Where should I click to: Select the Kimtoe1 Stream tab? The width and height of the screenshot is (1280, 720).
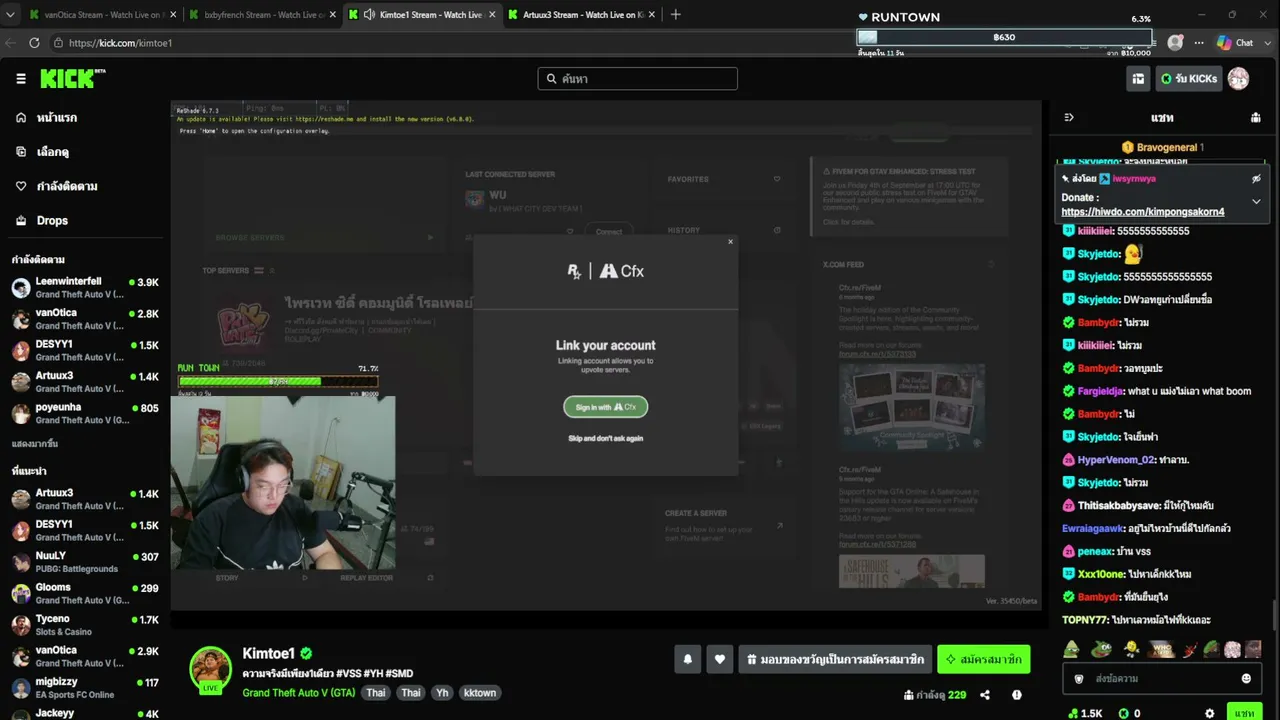click(x=422, y=14)
